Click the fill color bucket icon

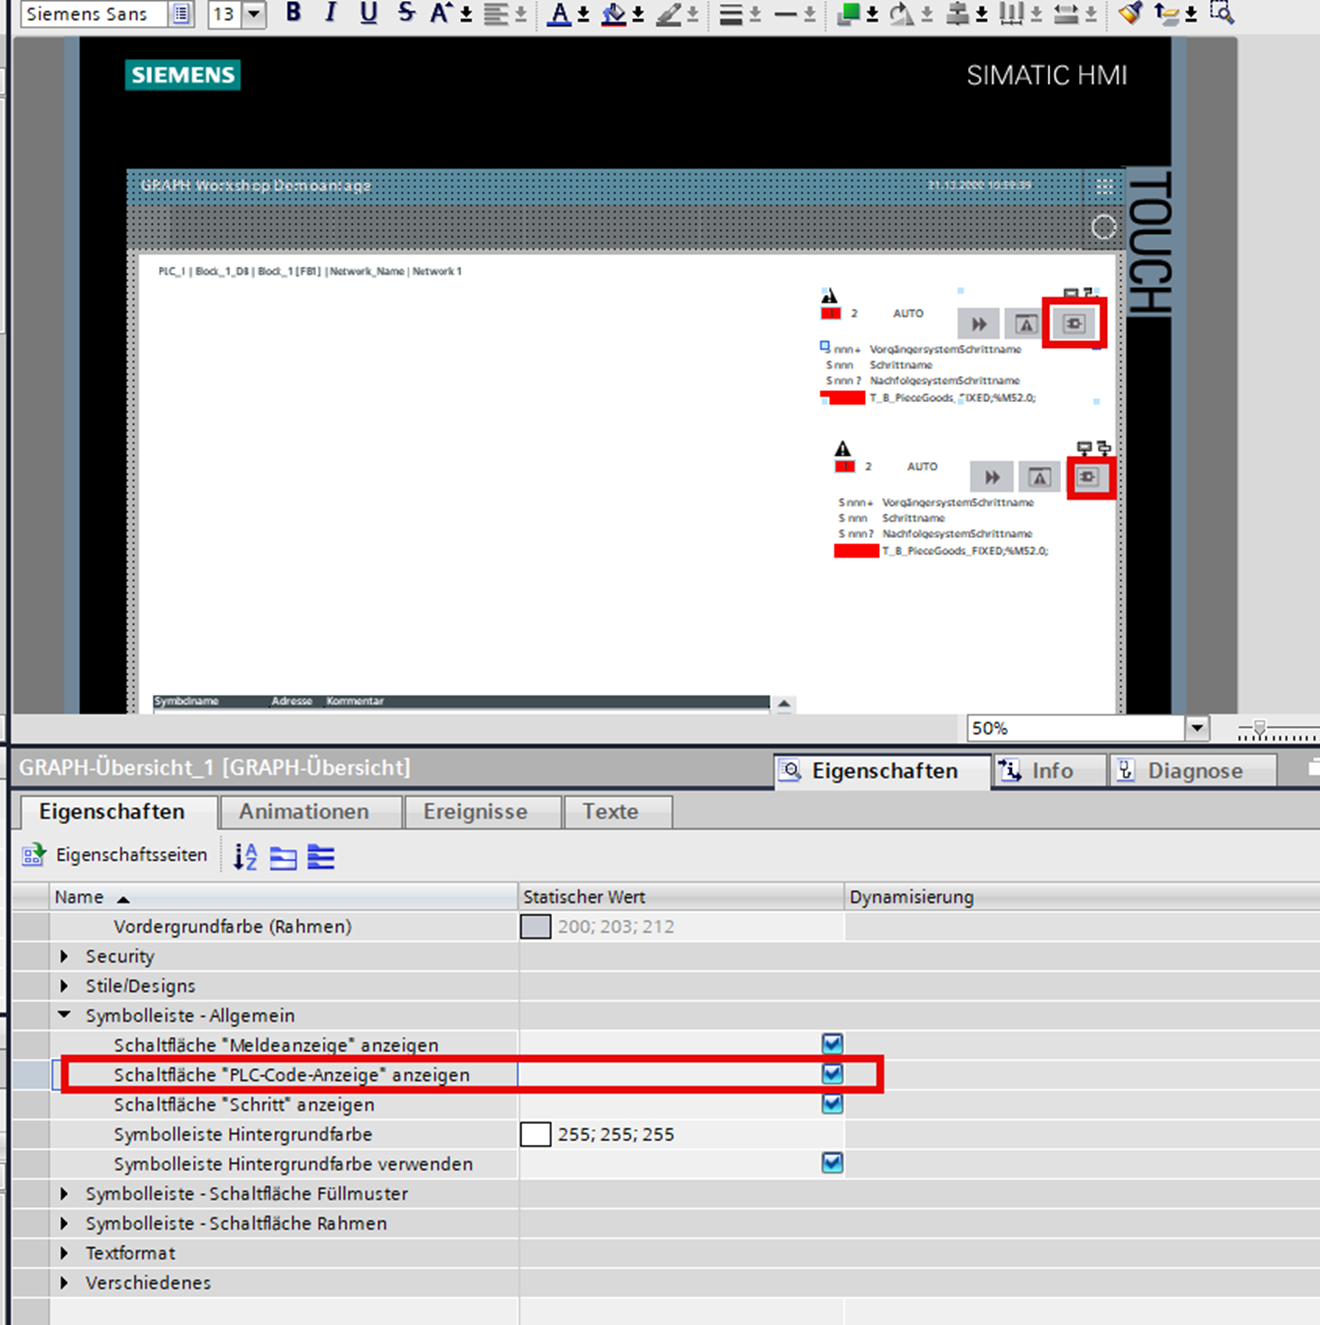pos(614,13)
